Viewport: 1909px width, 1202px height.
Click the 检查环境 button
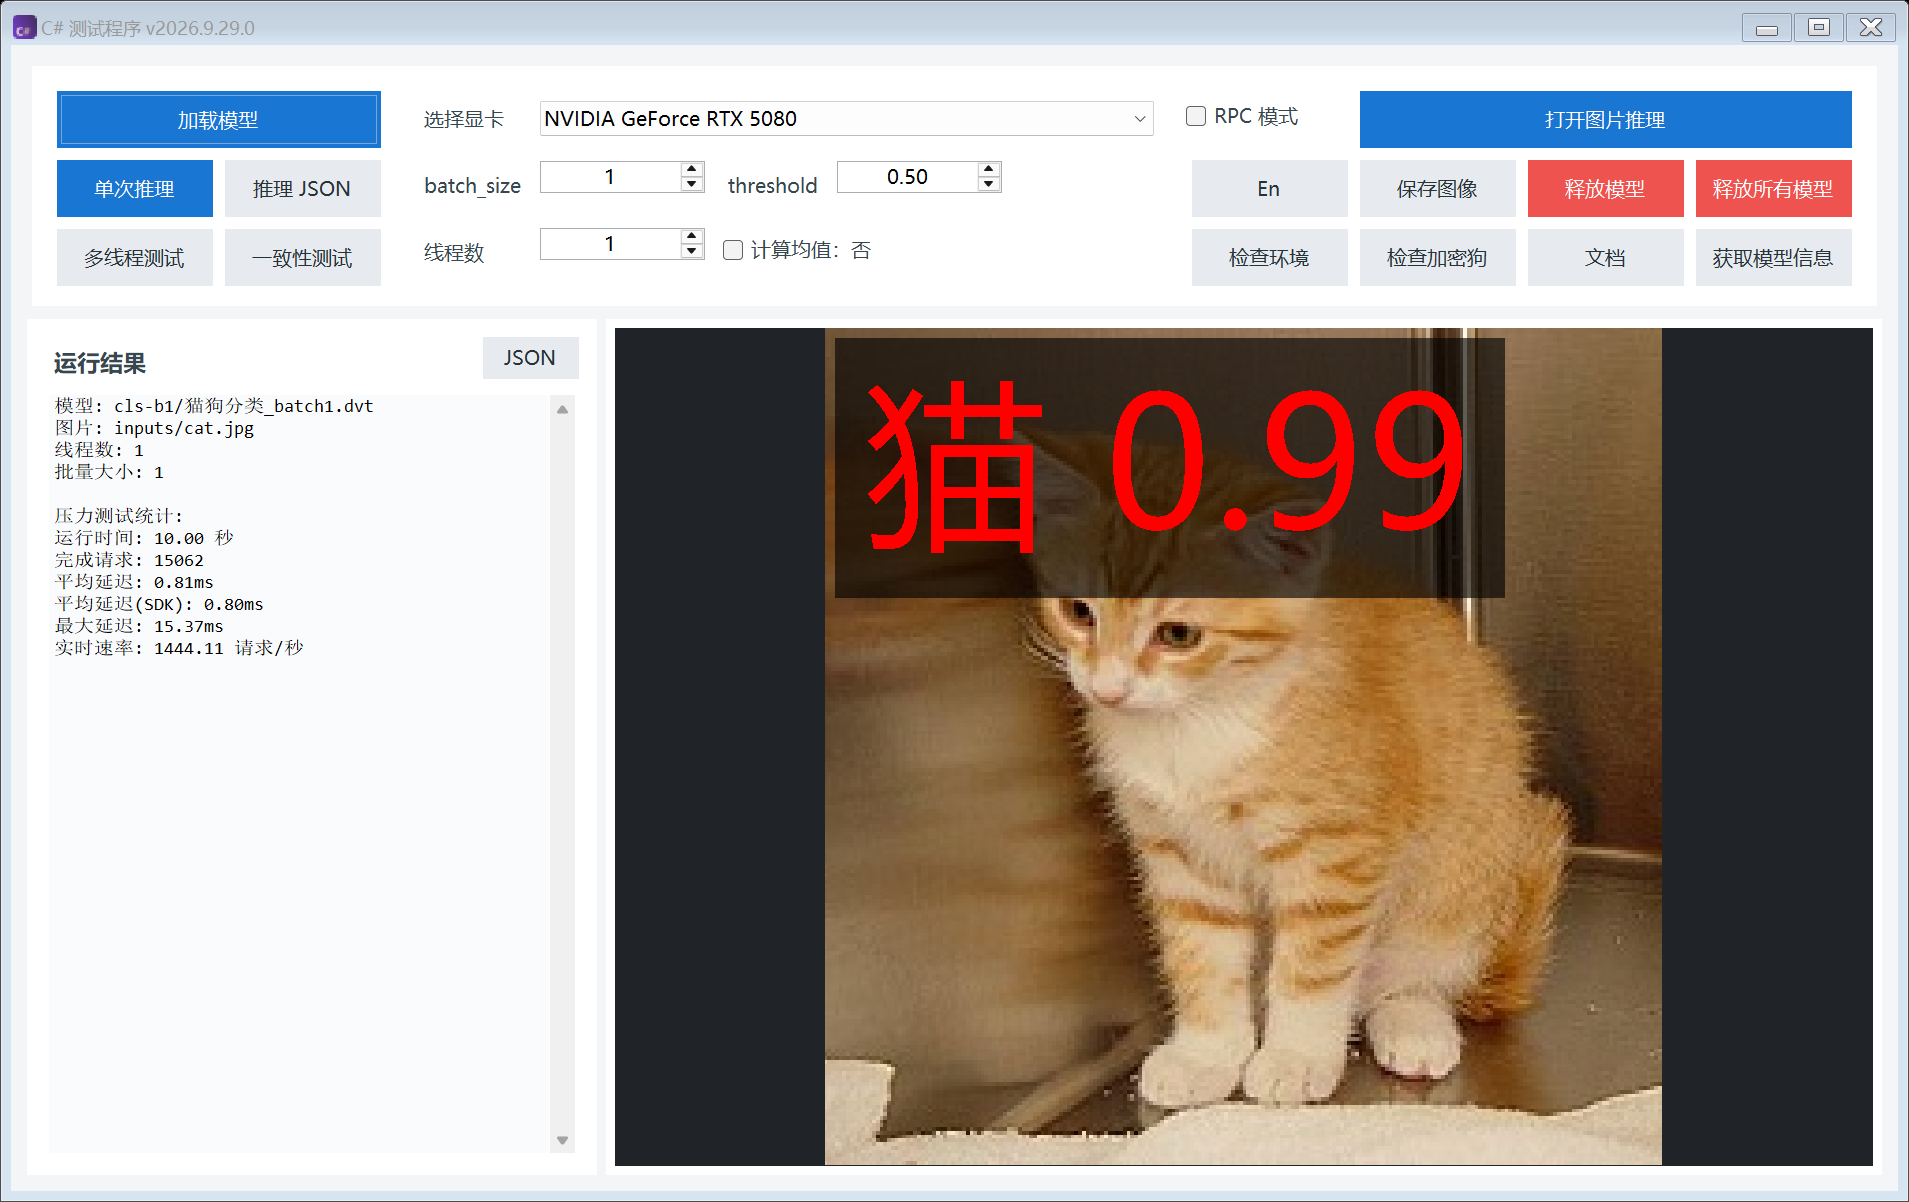pyautogui.click(x=1269, y=258)
